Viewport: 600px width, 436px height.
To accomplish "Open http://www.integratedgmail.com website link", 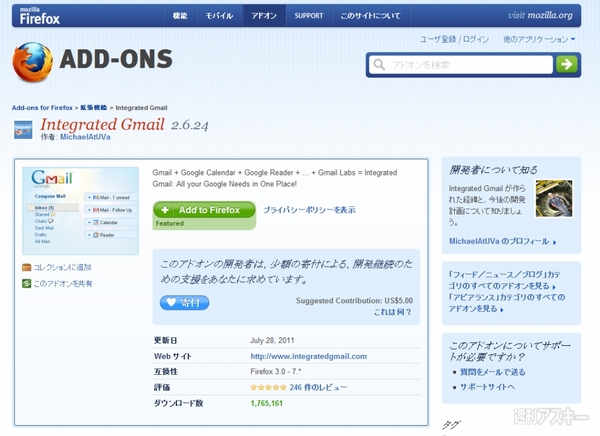I will point(308,356).
